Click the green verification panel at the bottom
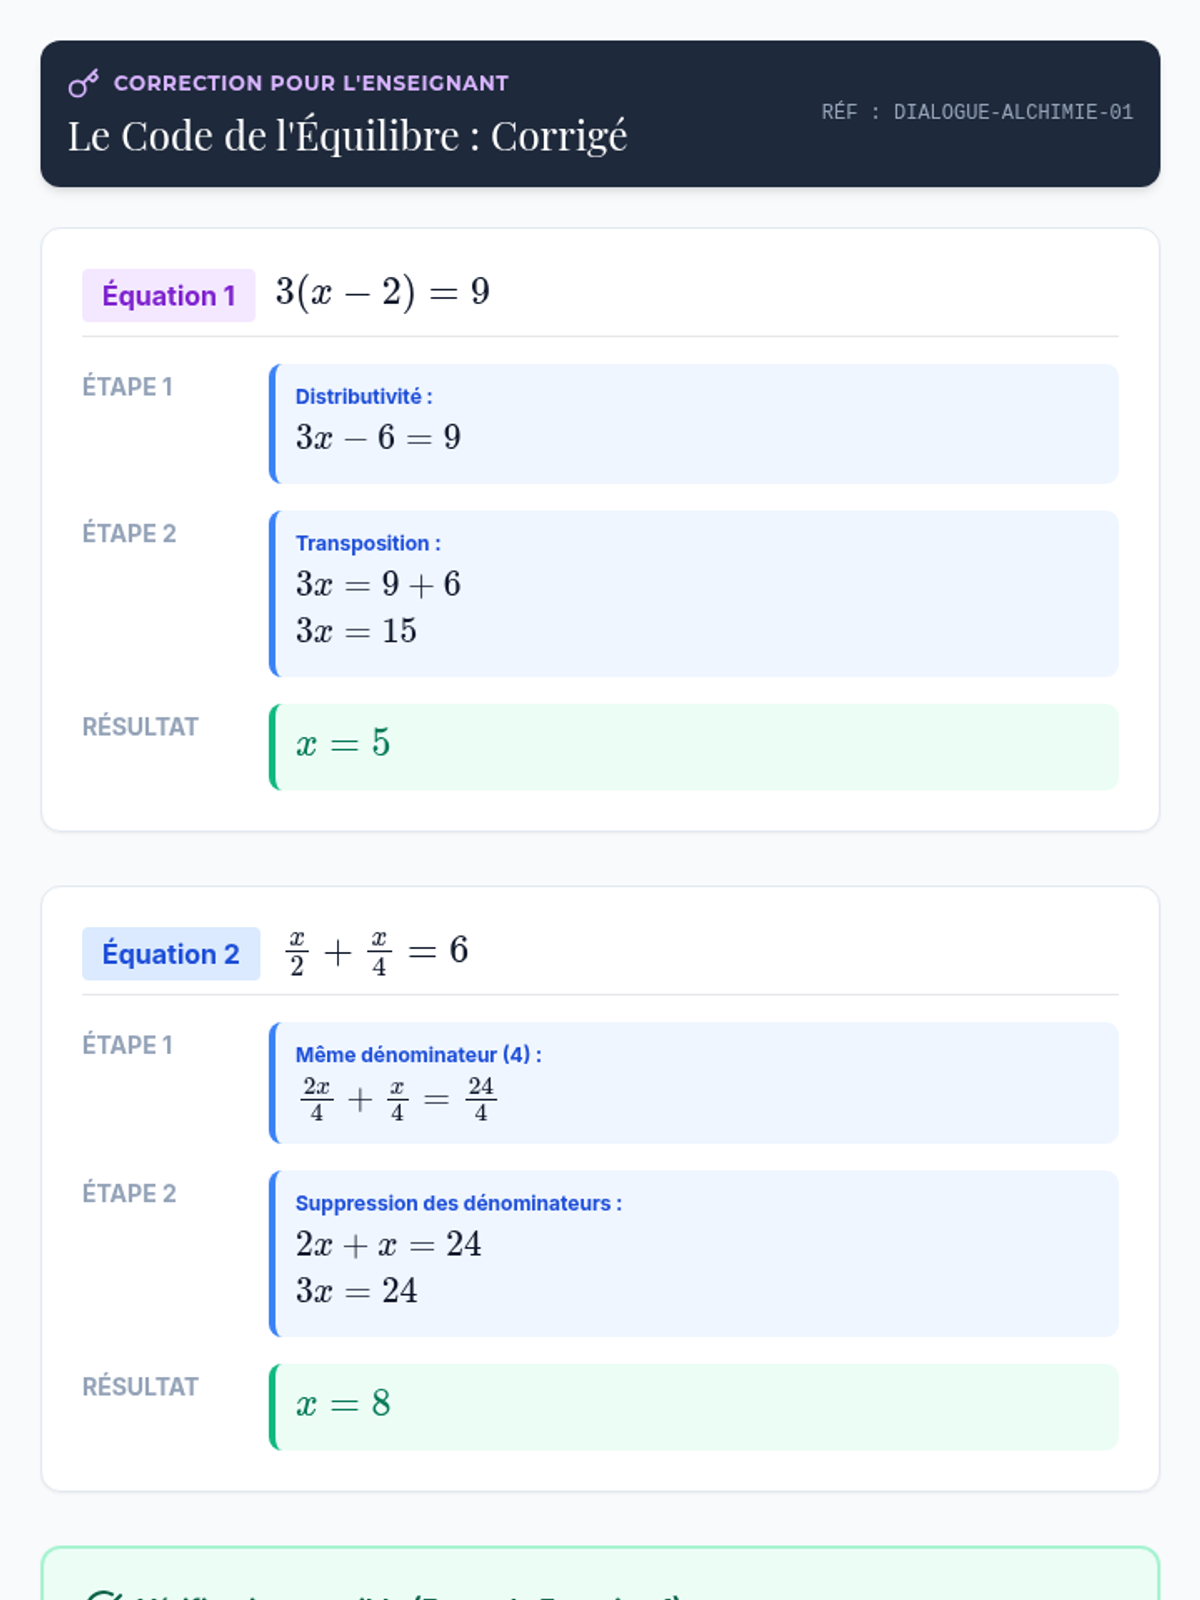 tap(600, 1574)
